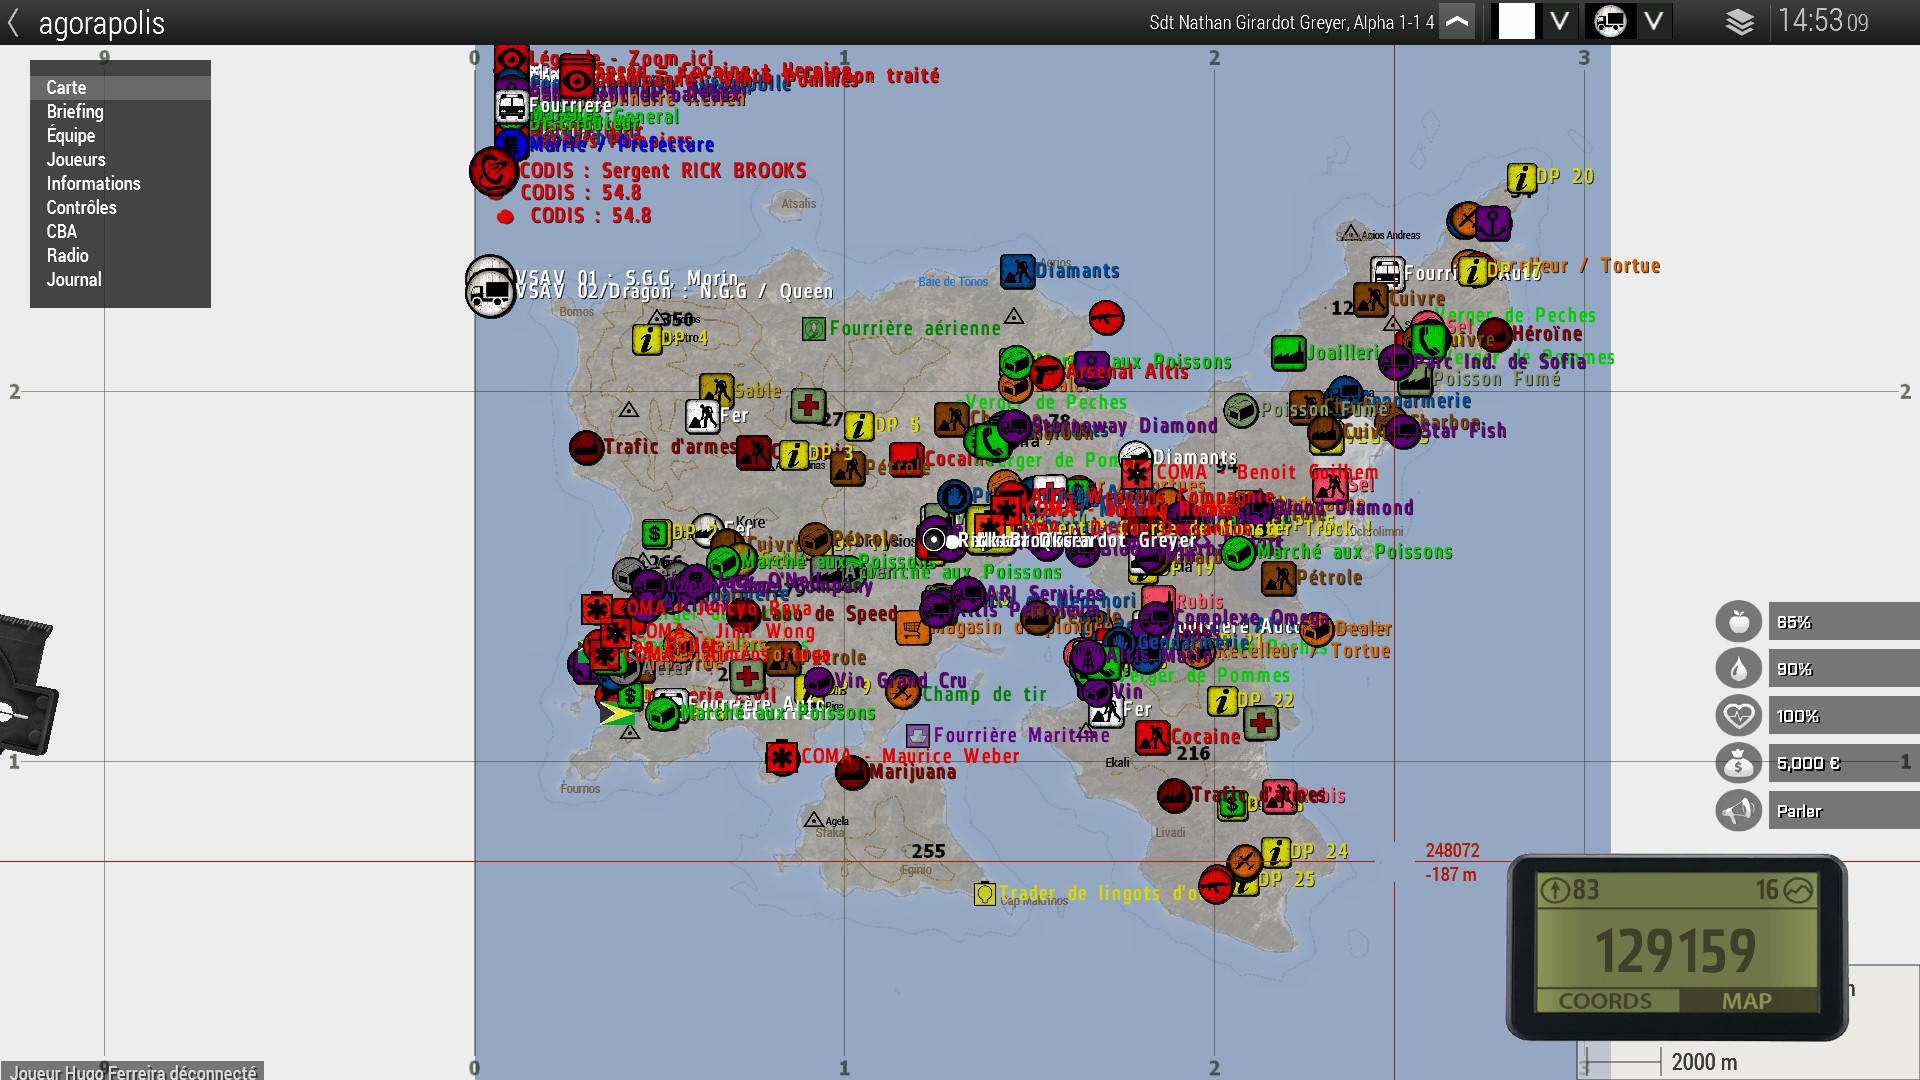Click the Trader de lingots d'or icon
This screenshot has width=1920, height=1080.
click(x=985, y=894)
